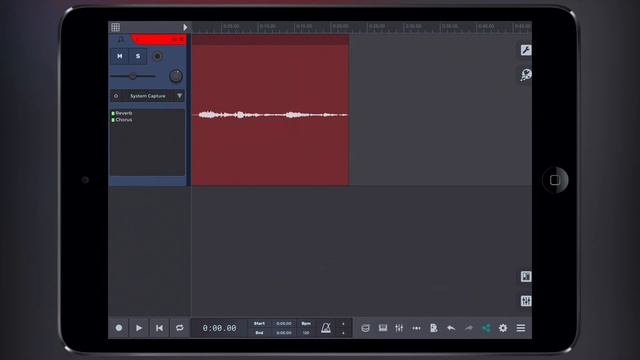Viewport: 640px width, 360px height.
Task: Click the three-dots node icon in the toolbar
Action: tap(416, 328)
